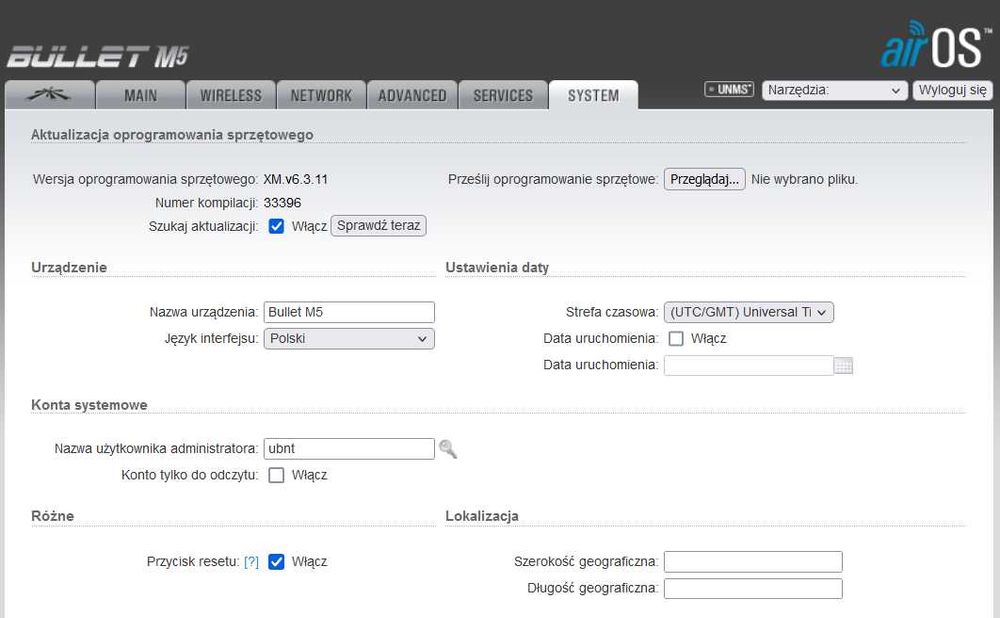Go to the NETWORK tab
The width and height of the screenshot is (1000, 618).
coord(321,95)
